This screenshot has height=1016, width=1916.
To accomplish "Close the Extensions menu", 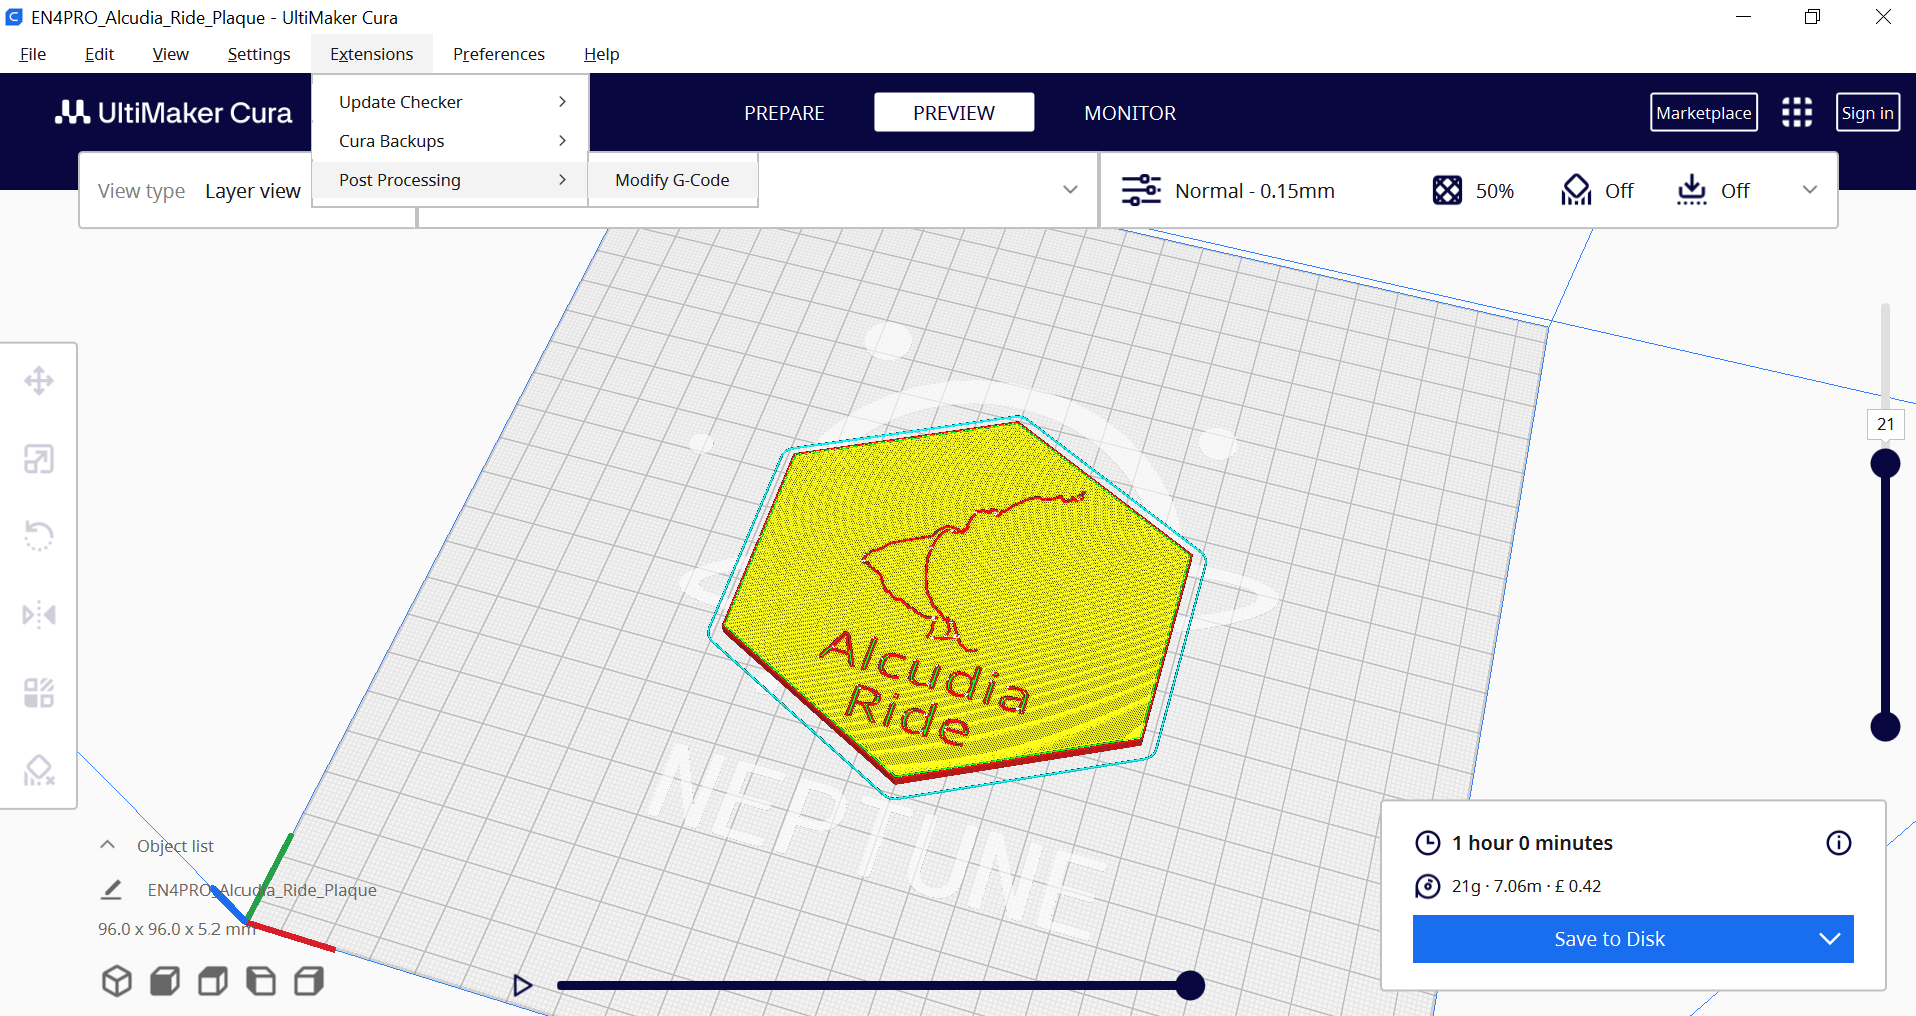I will (x=372, y=54).
